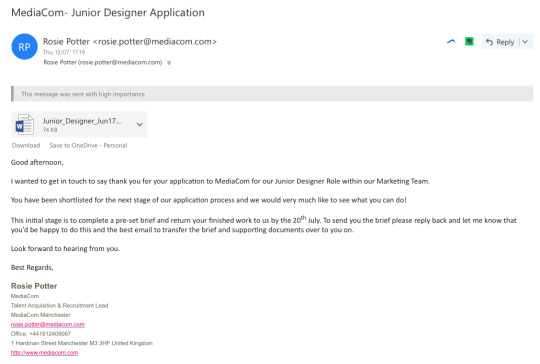Click the date Thu 13/07, 17:19

pos(64,52)
